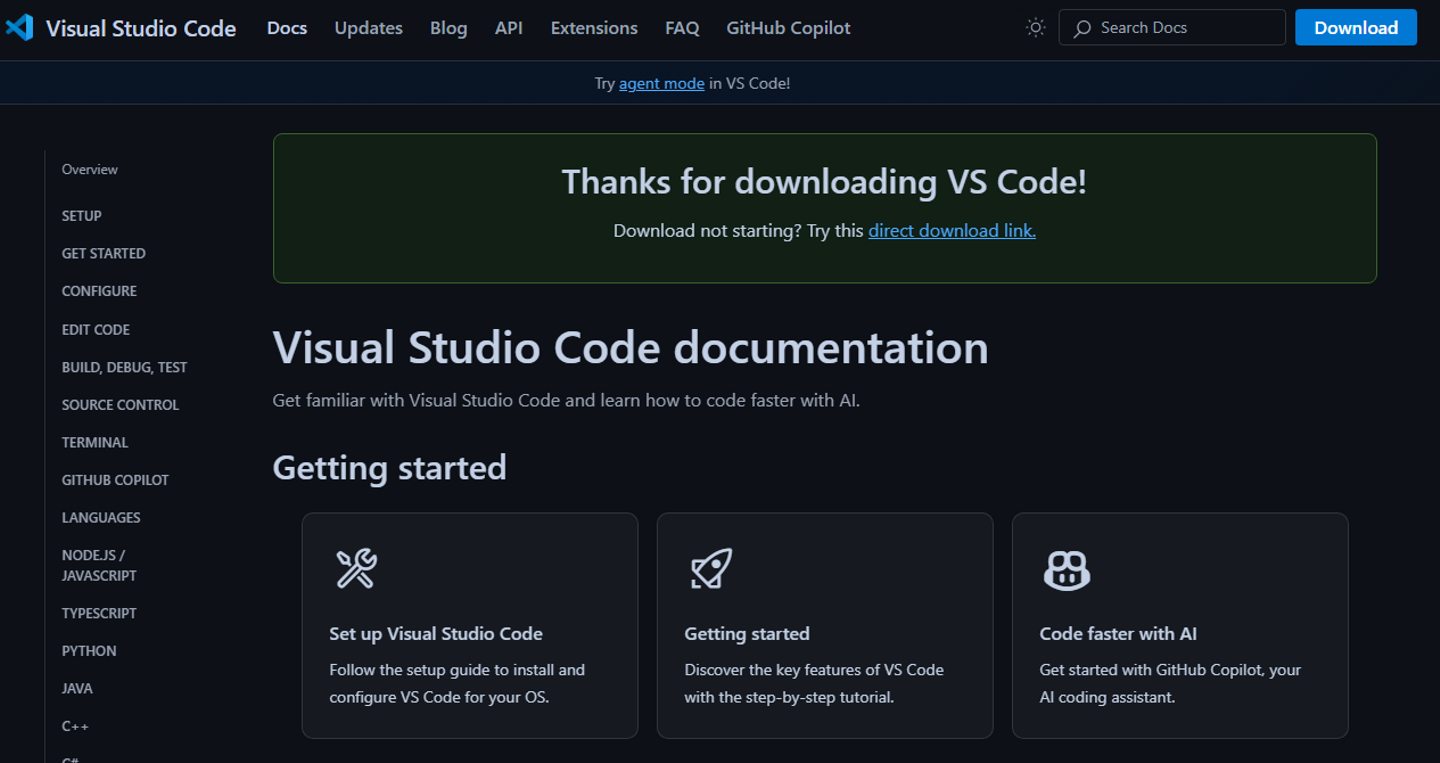Expand the SETUP section in sidebar
The width and height of the screenshot is (1440, 763).
coord(82,216)
